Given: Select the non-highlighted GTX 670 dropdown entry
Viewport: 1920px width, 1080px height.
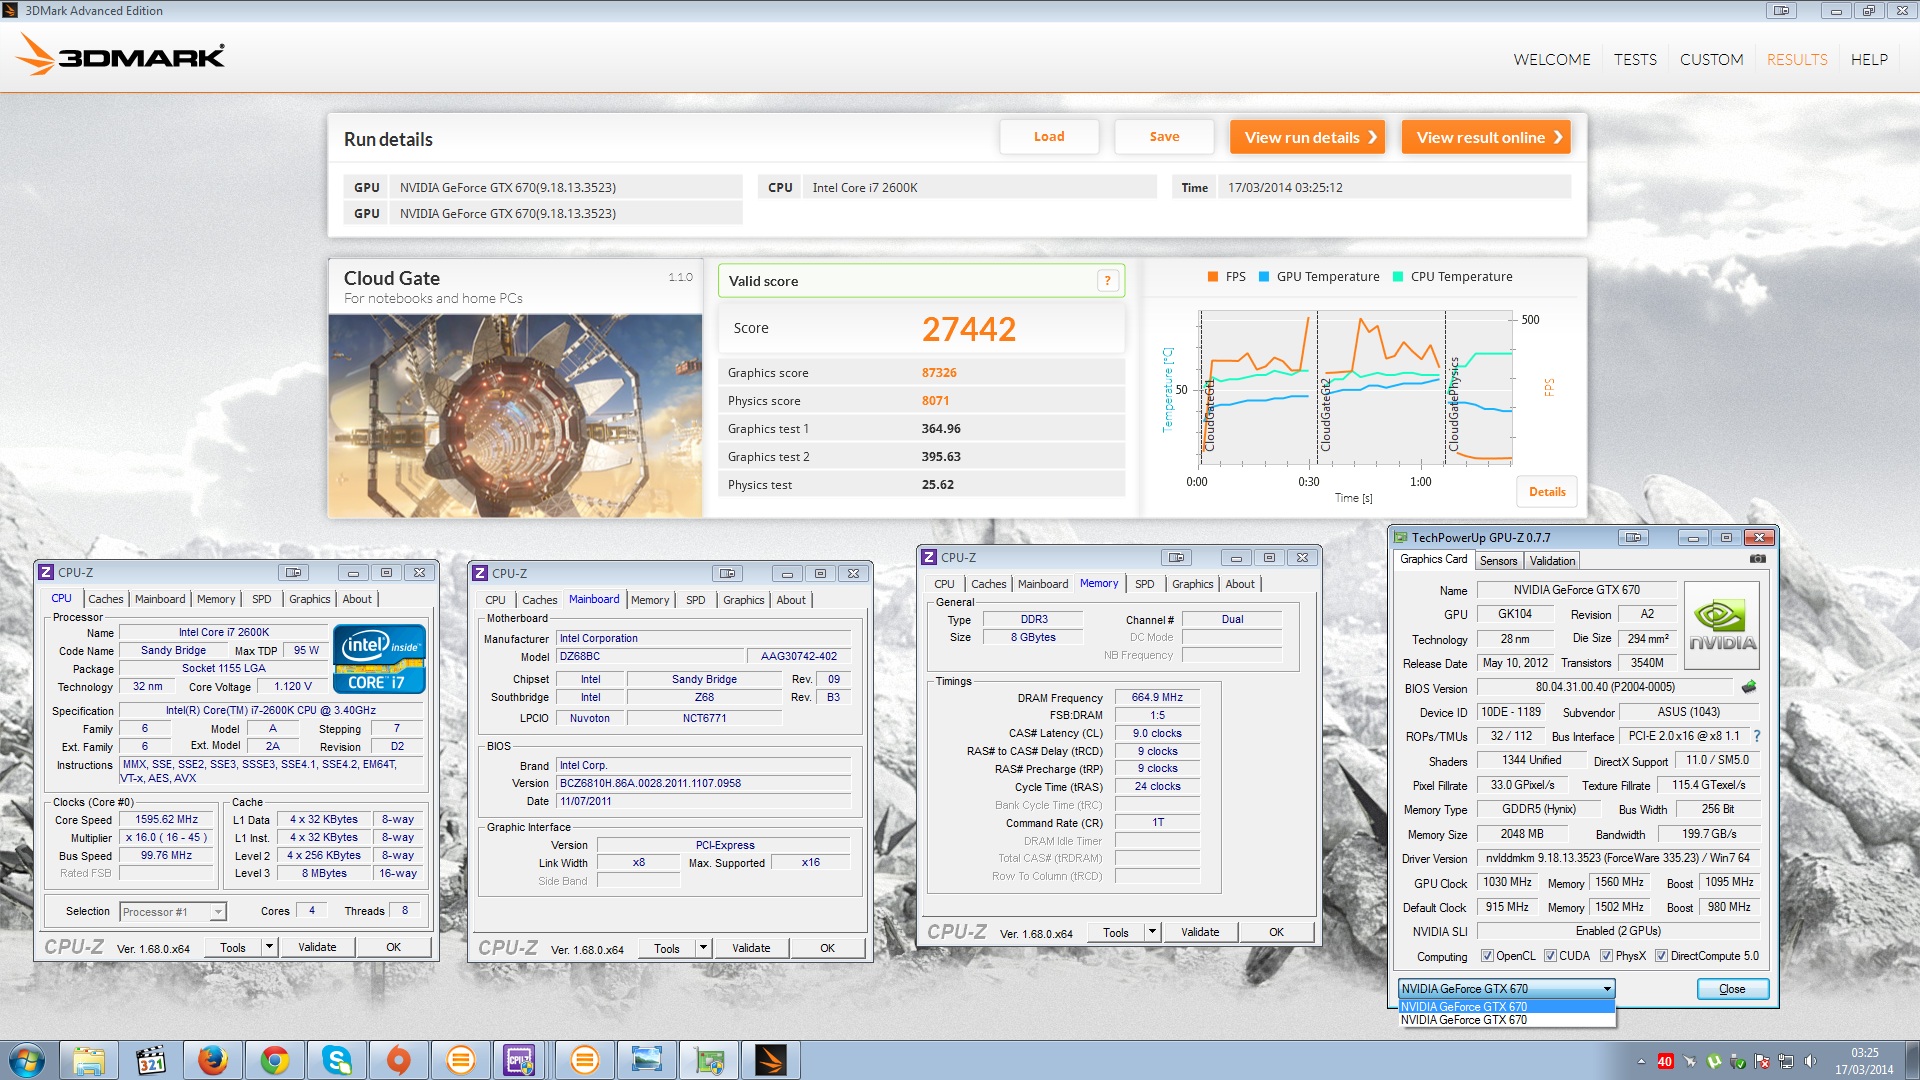Looking at the screenshot, I should coord(1506,1020).
